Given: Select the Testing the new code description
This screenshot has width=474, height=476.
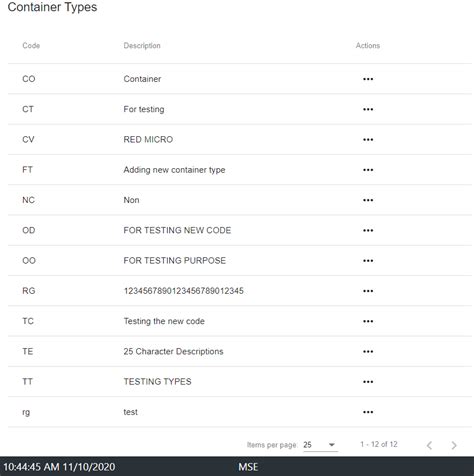Looking at the screenshot, I should tap(164, 321).
